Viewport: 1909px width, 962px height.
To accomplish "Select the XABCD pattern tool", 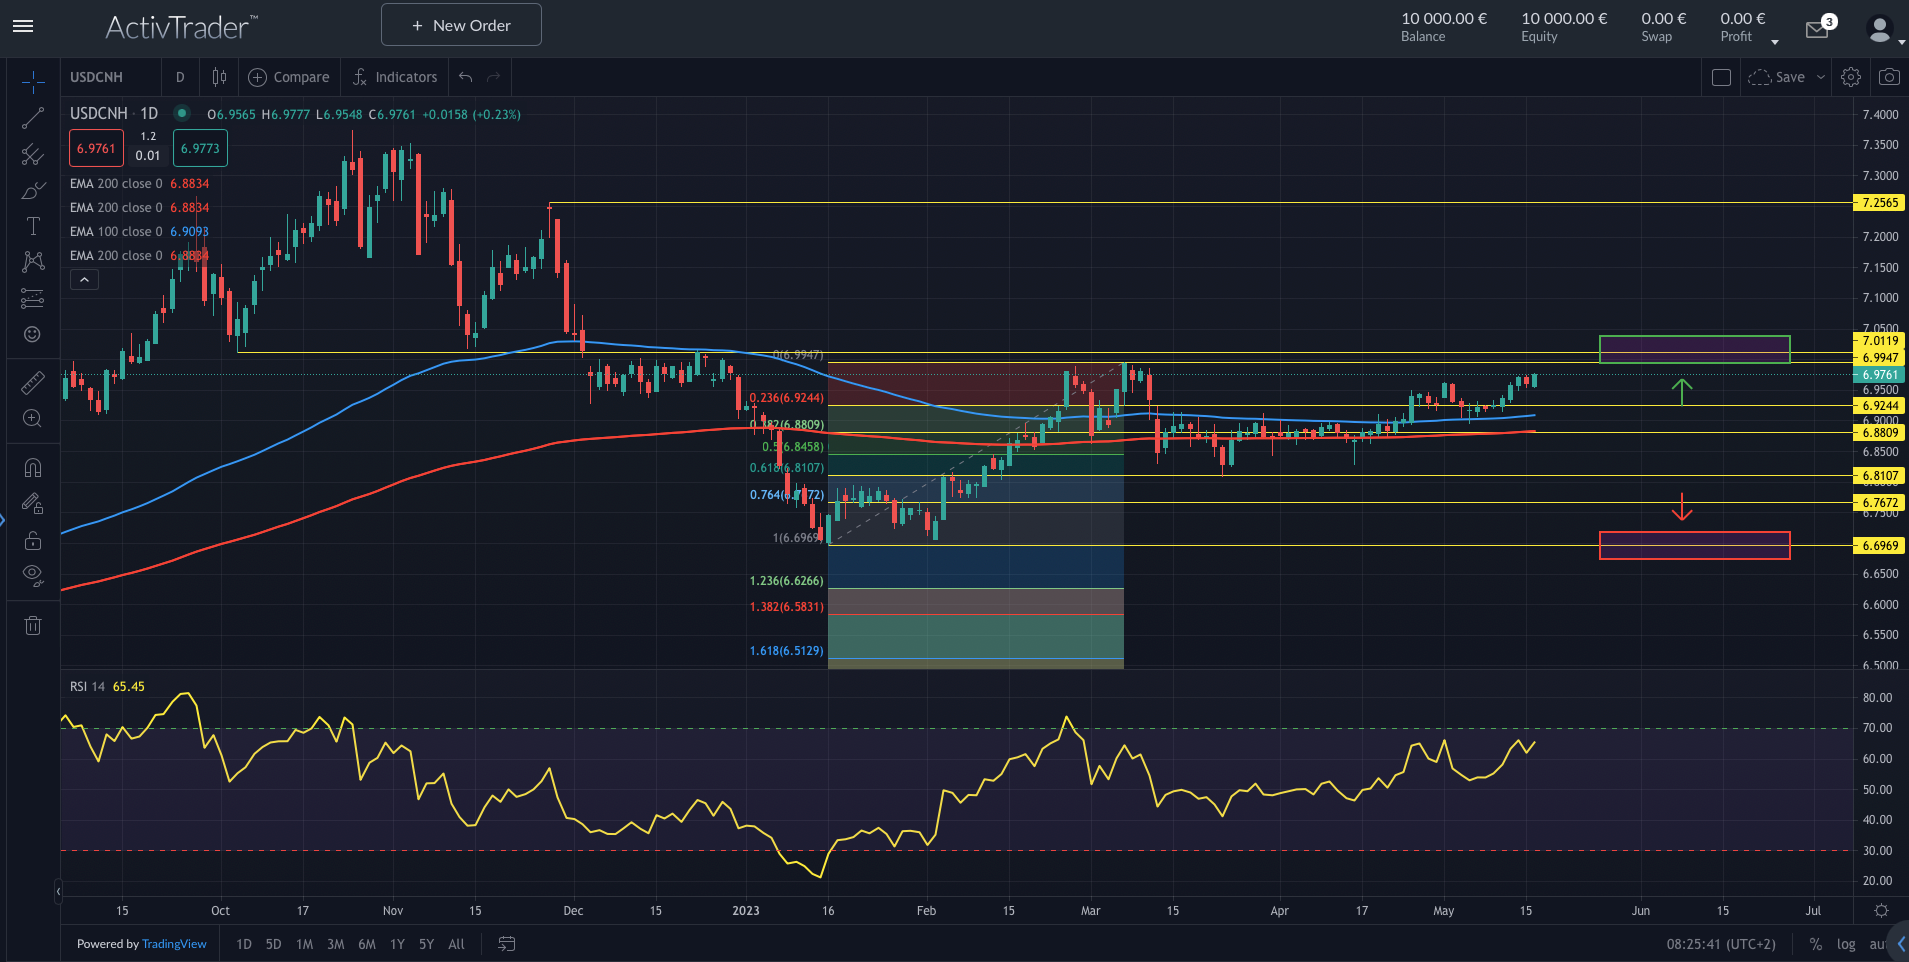I will click(x=33, y=261).
